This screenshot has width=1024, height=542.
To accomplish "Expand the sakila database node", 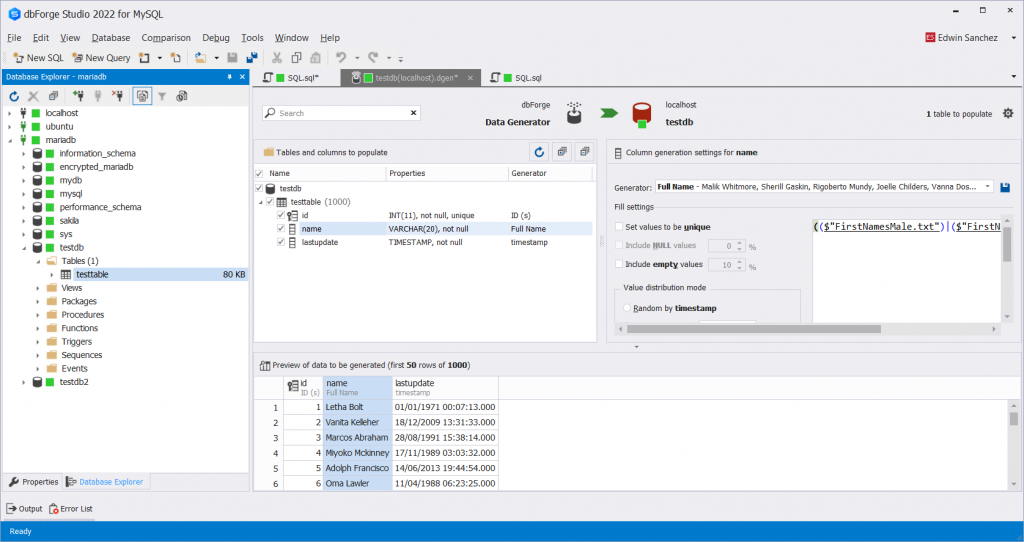I will (24, 221).
